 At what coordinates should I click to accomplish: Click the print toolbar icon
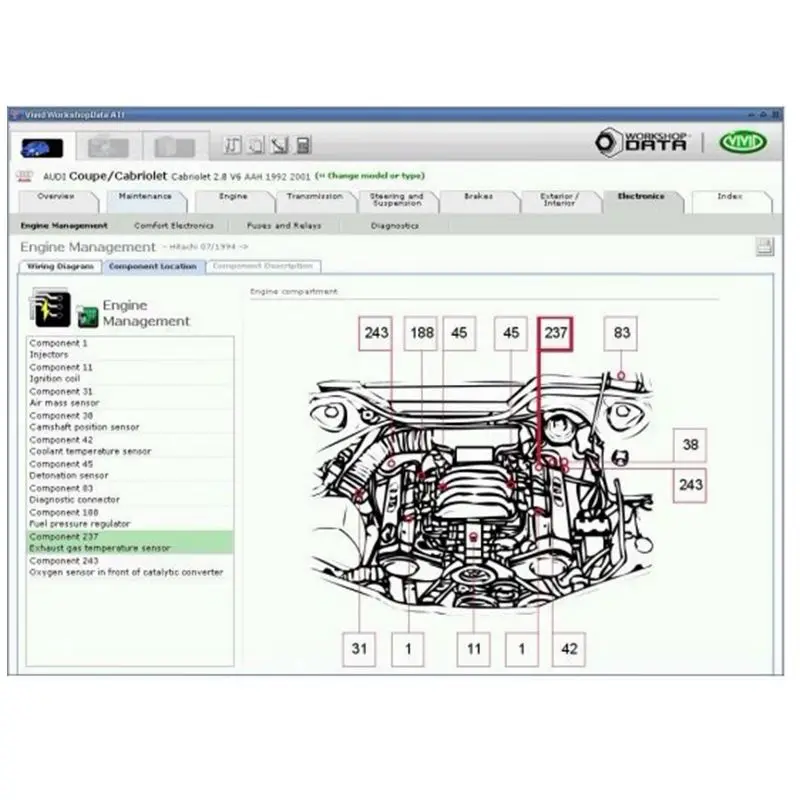click(x=255, y=145)
